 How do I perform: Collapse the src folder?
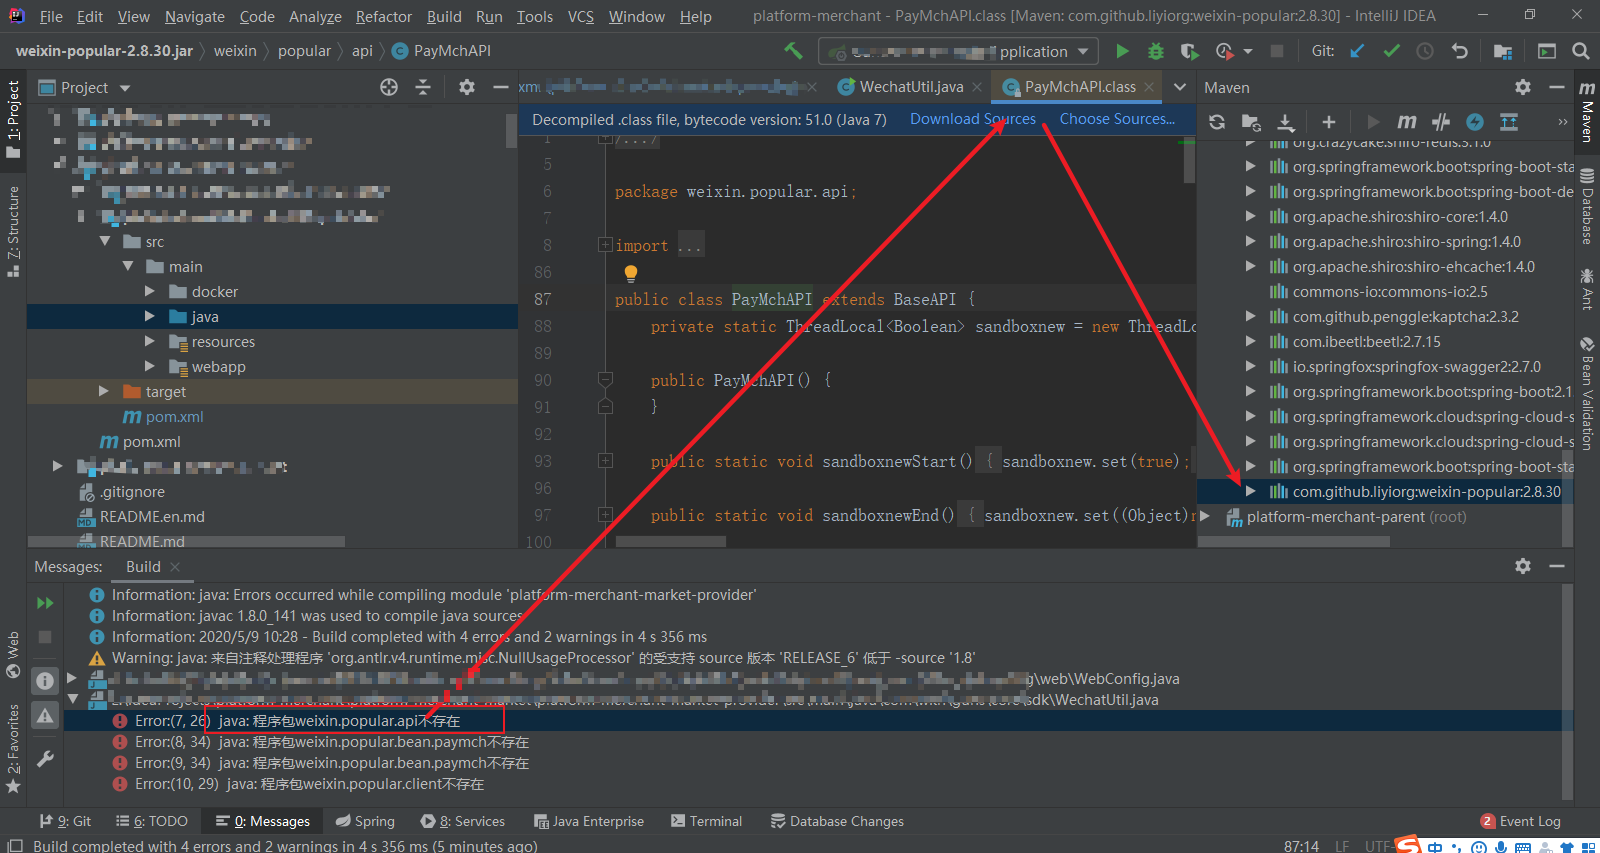tap(105, 242)
